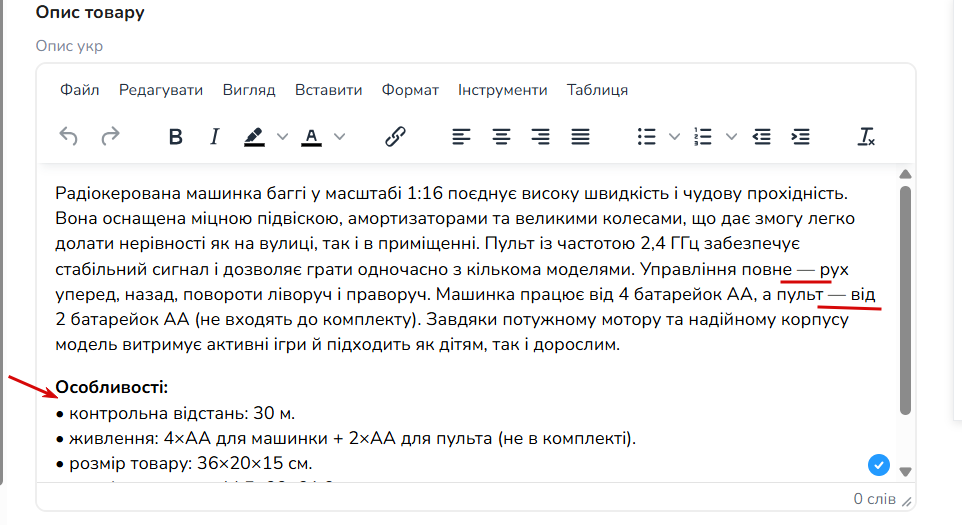This screenshot has width=962, height=525.
Task: Click the editor vertical scrollbar thumb
Action: pyautogui.click(x=906, y=301)
